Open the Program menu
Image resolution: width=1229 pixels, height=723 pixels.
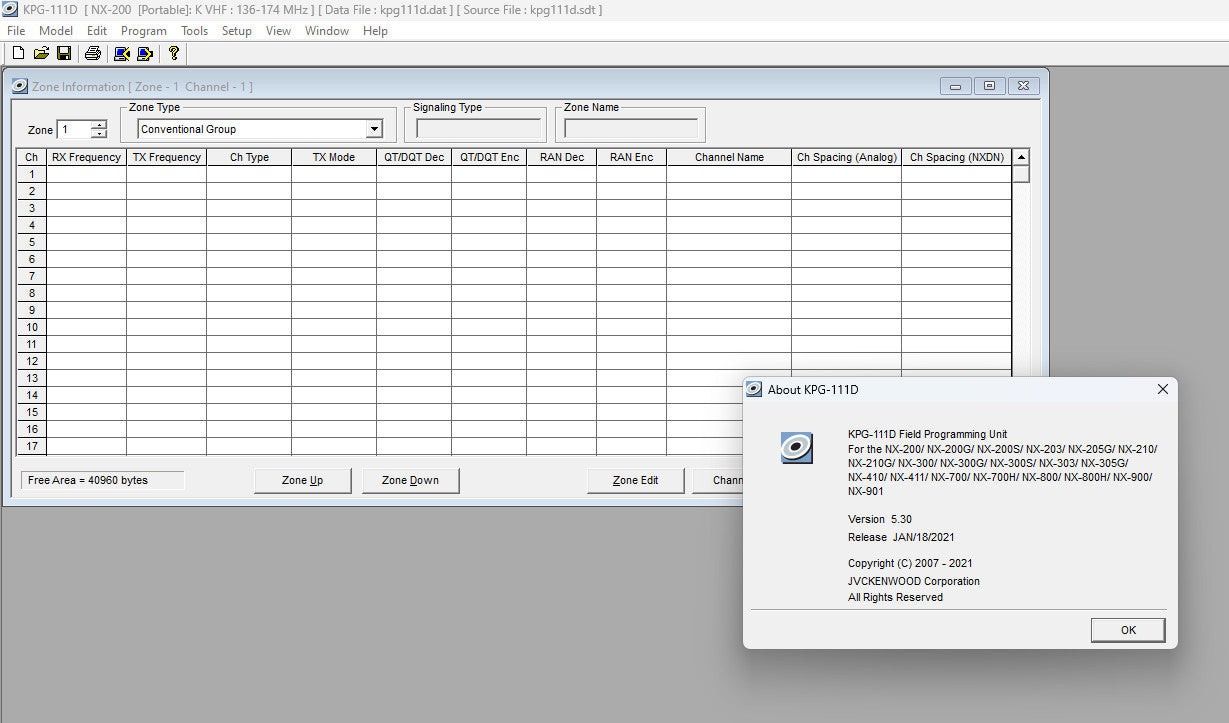coord(143,31)
